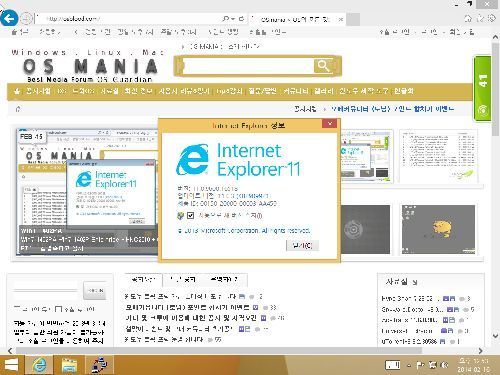Viewport: 500px width, 375px height.
Task: Open the post 모바일커뮤니티 포인트 합치기 이벤트
Action: point(188,307)
